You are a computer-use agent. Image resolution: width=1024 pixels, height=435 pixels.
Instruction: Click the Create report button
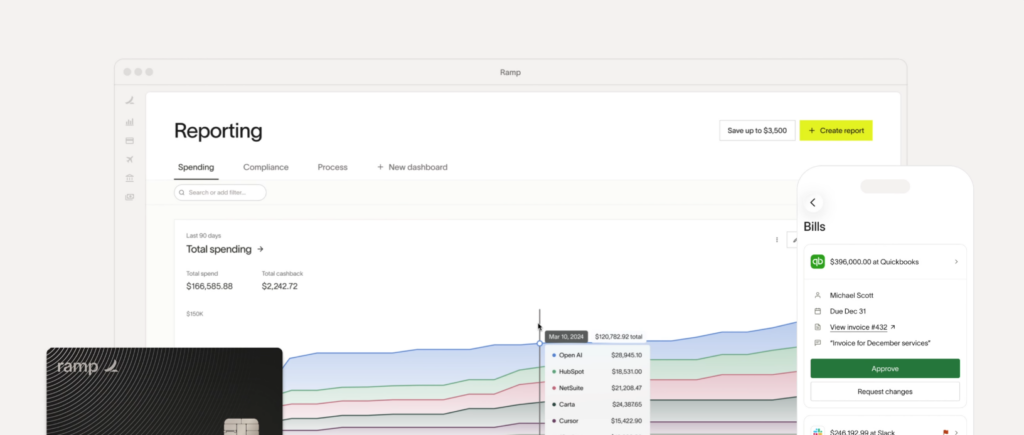(836, 131)
